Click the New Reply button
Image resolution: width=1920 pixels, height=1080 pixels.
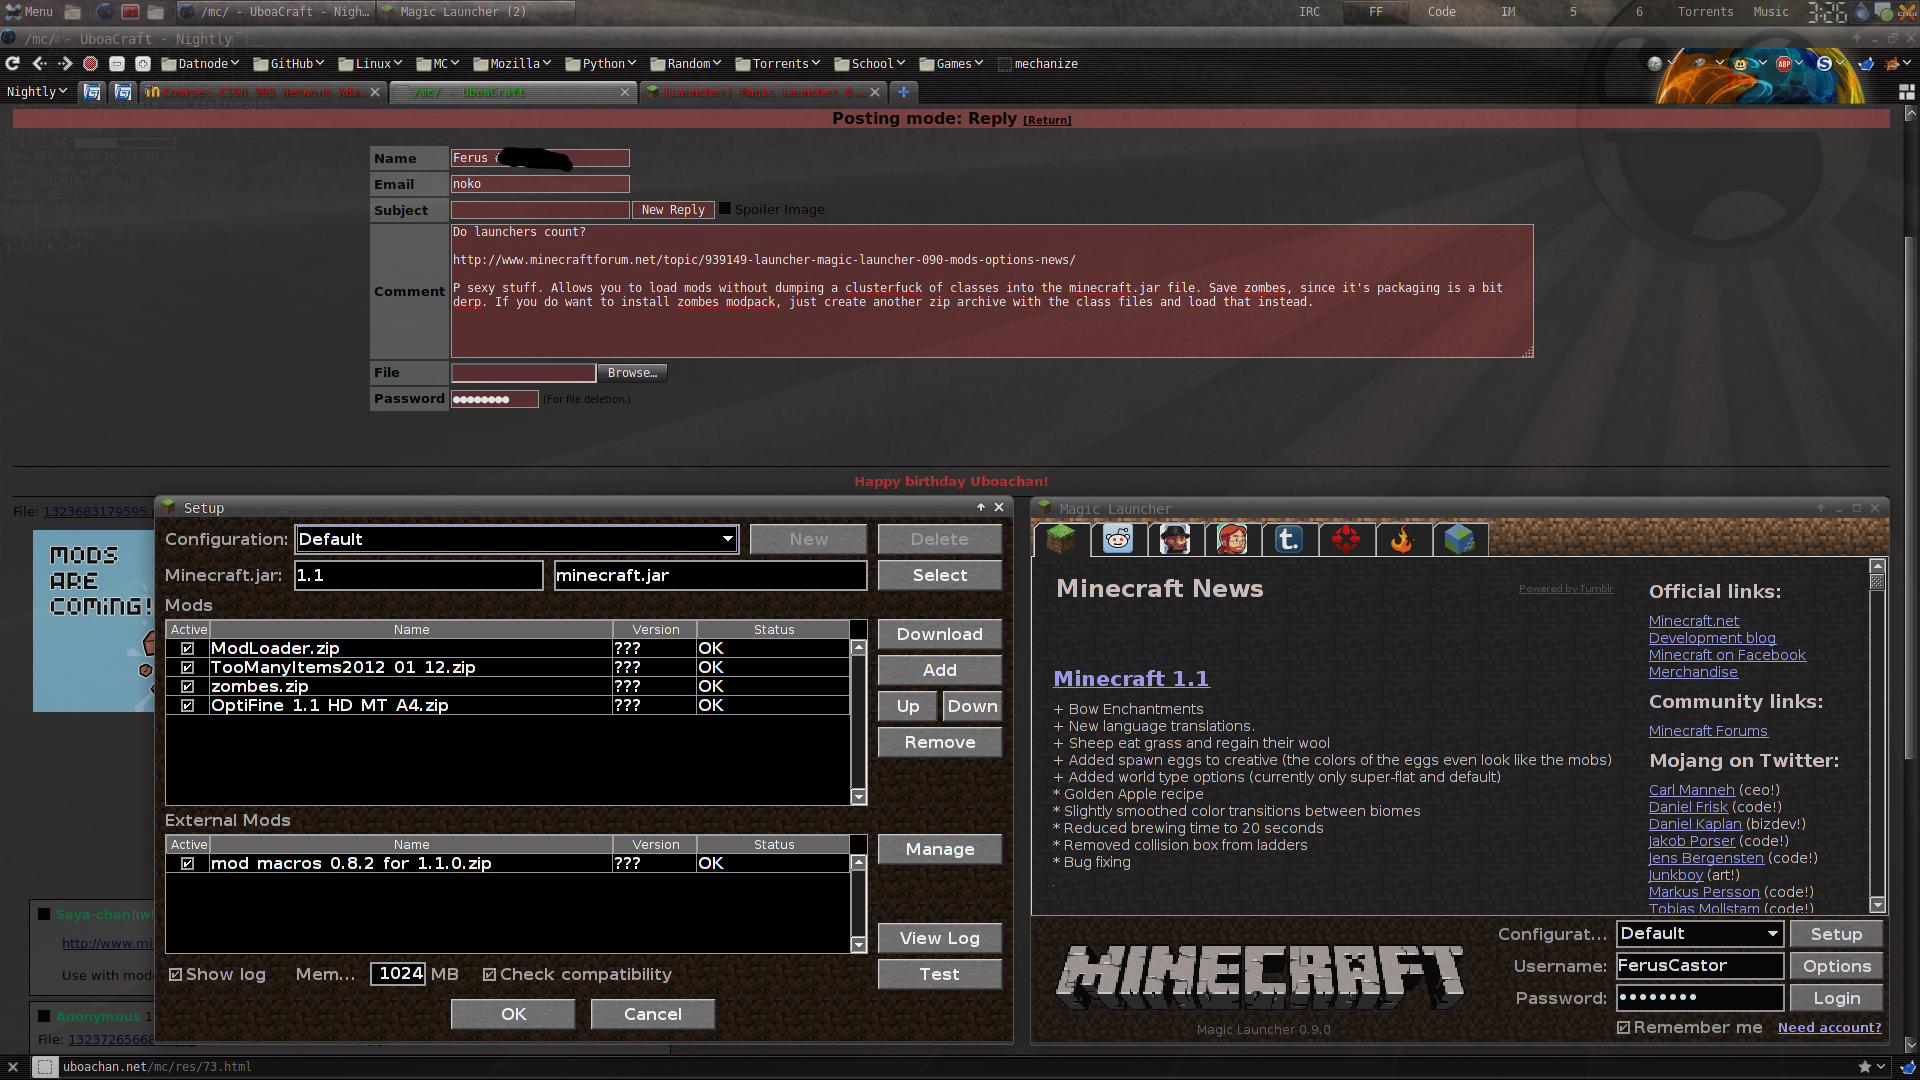coord(673,210)
